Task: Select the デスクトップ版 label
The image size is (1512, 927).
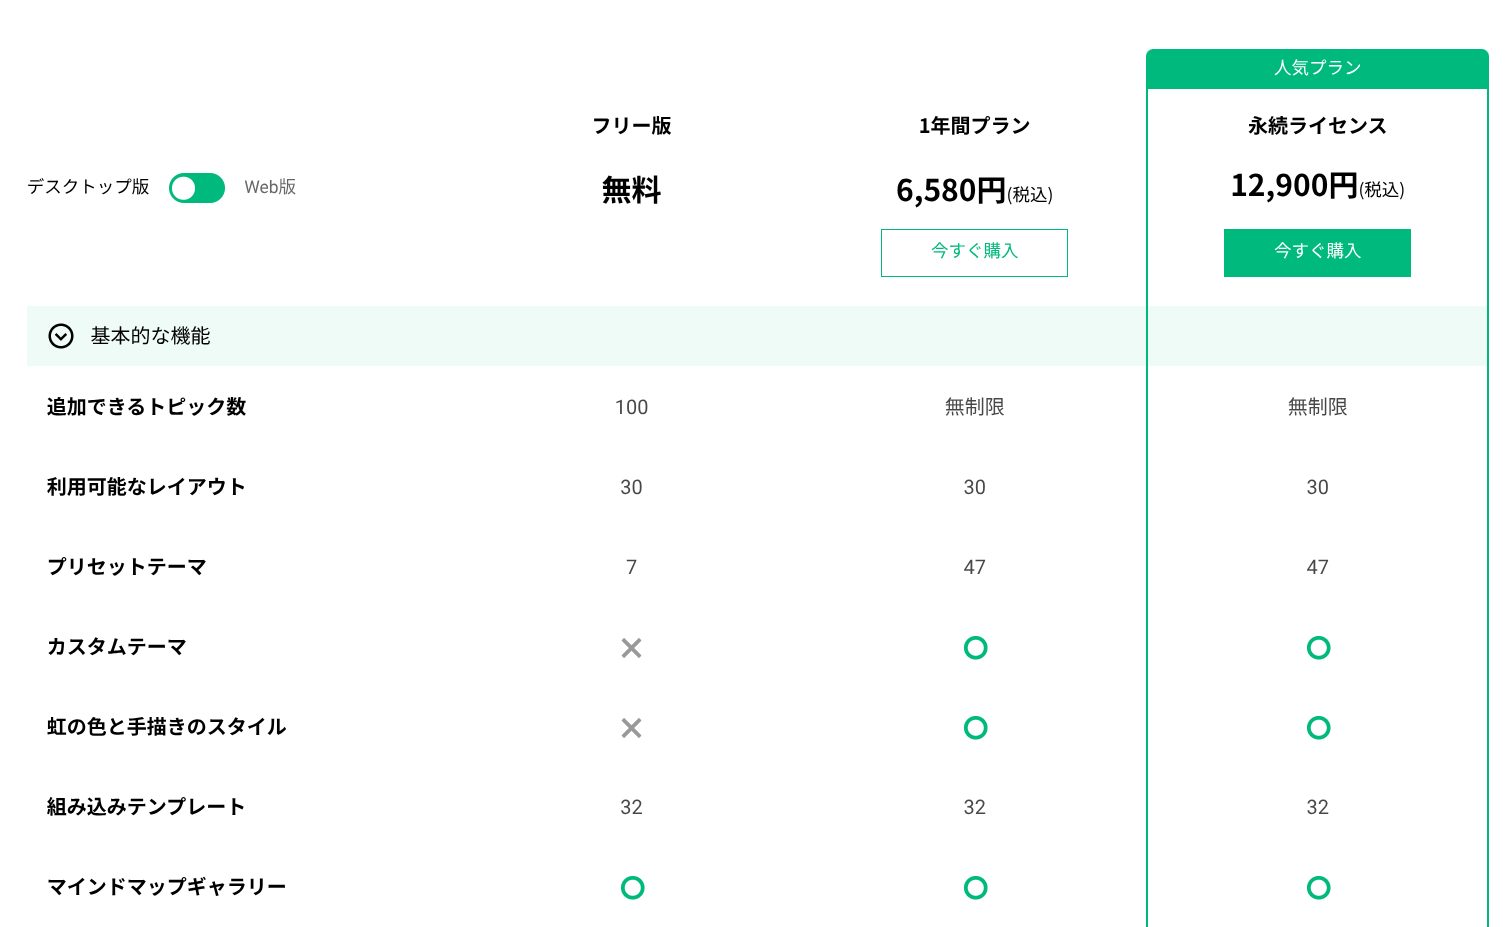Action: tap(88, 187)
